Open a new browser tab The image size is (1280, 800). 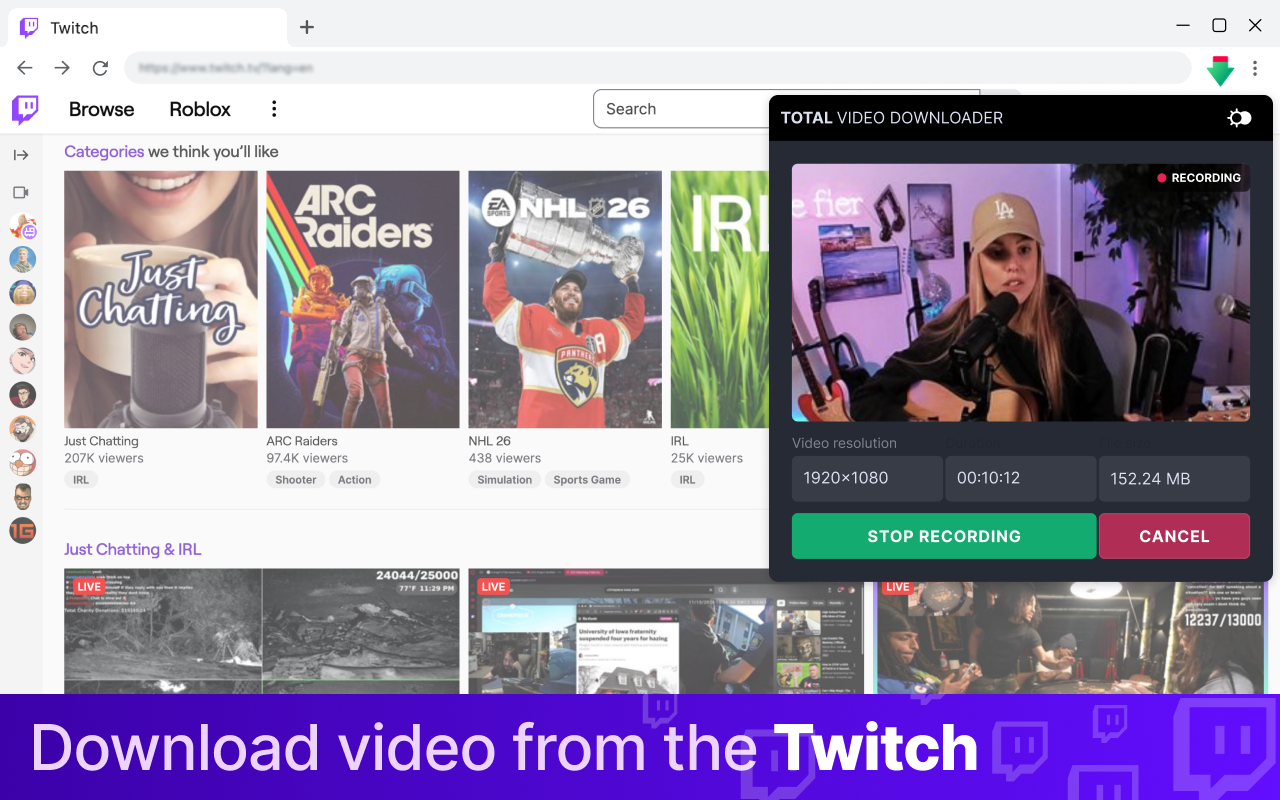[x=307, y=27]
